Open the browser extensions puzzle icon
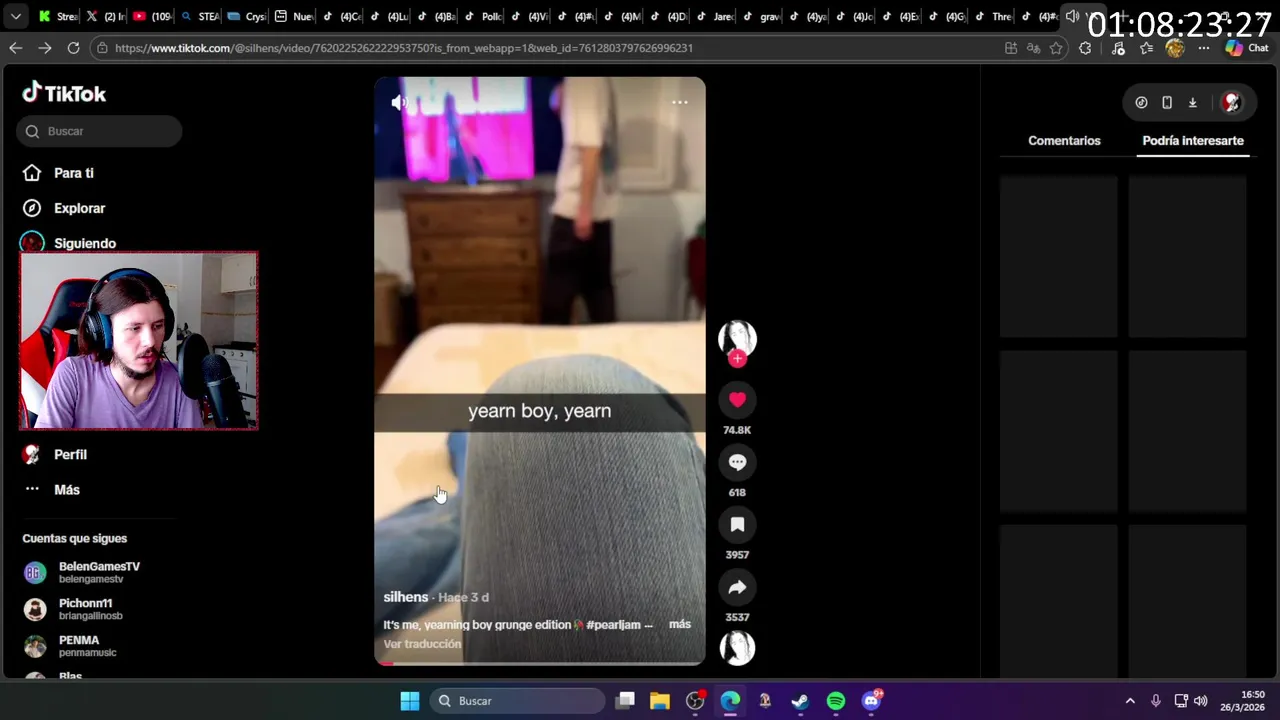 [1085, 48]
